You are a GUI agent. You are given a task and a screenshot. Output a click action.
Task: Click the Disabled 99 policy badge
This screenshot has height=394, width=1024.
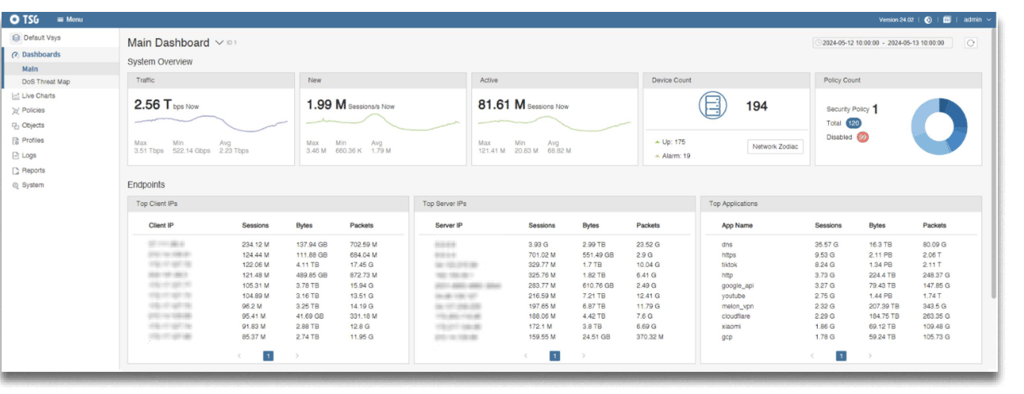click(x=862, y=137)
